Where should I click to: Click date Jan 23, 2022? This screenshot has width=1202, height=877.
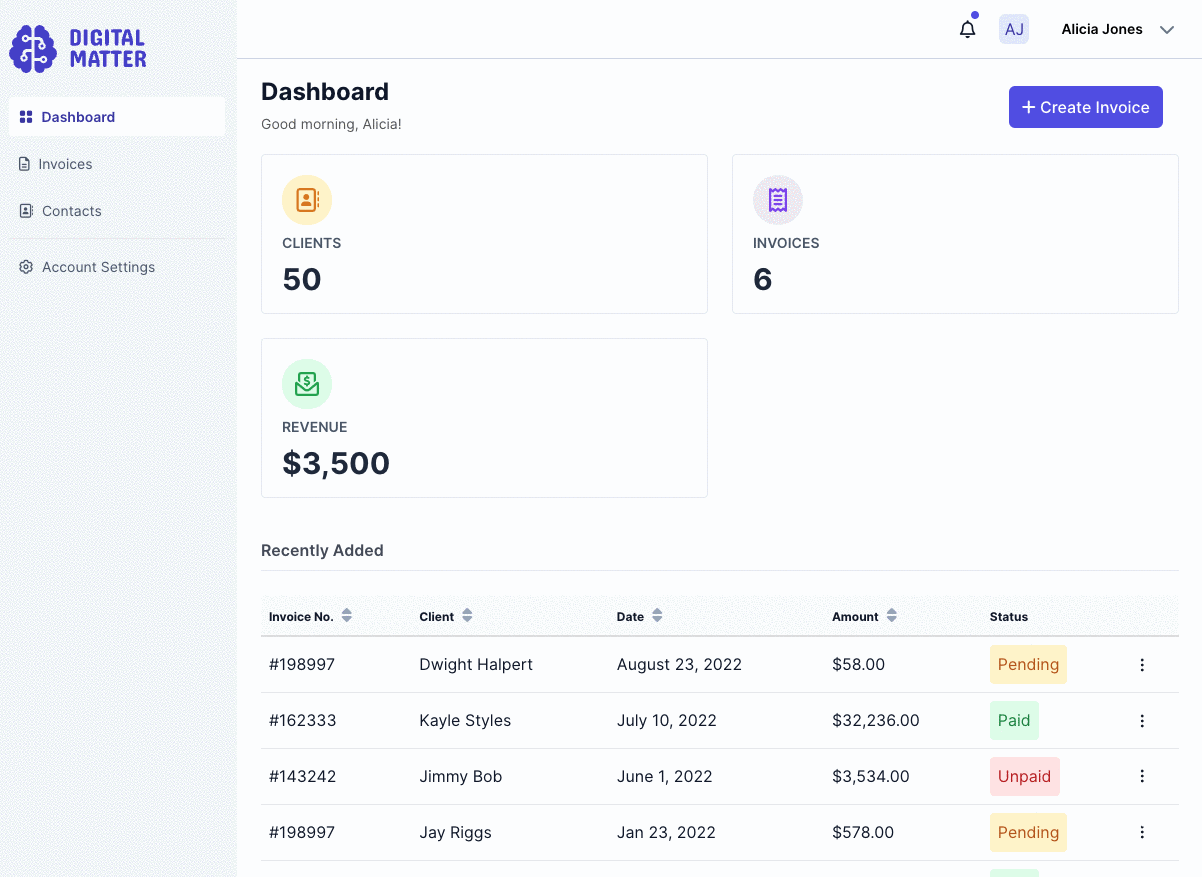click(x=666, y=832)
